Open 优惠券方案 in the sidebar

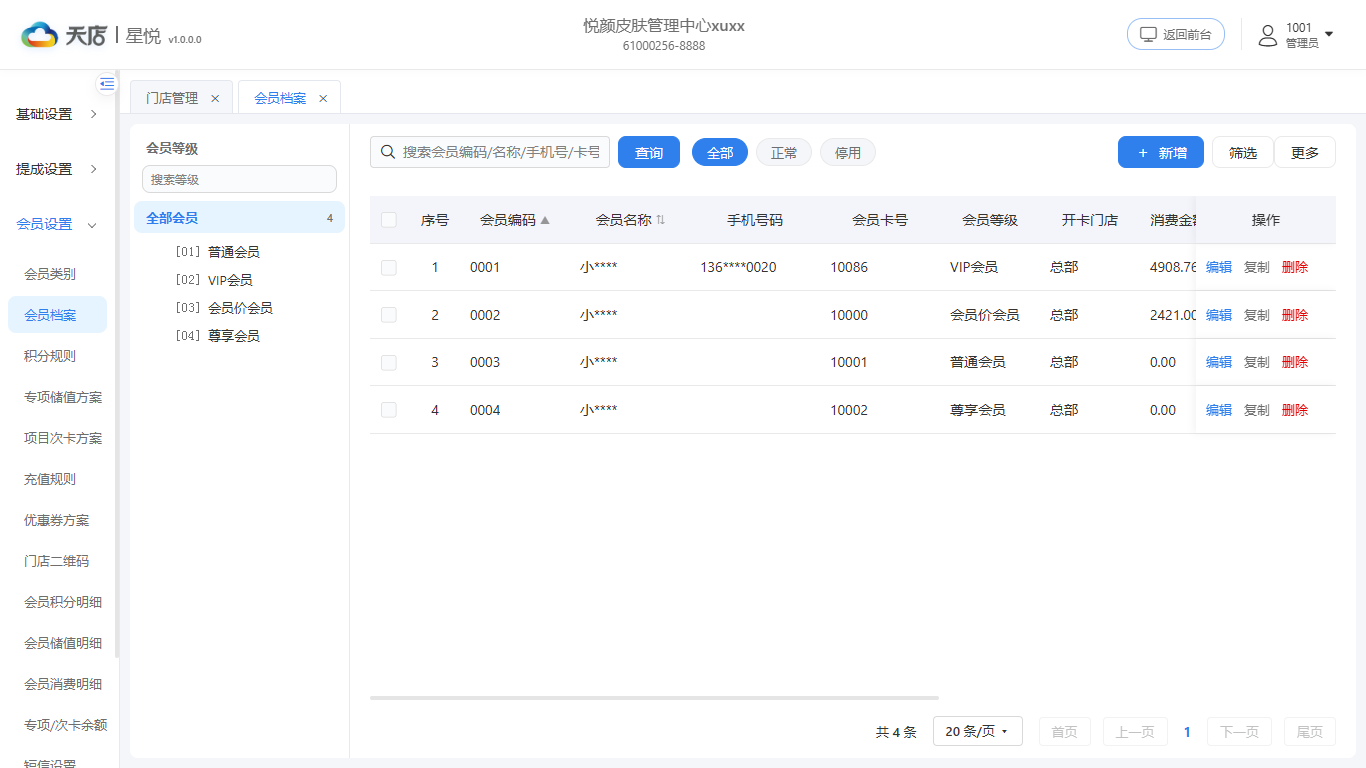[57, 520]
